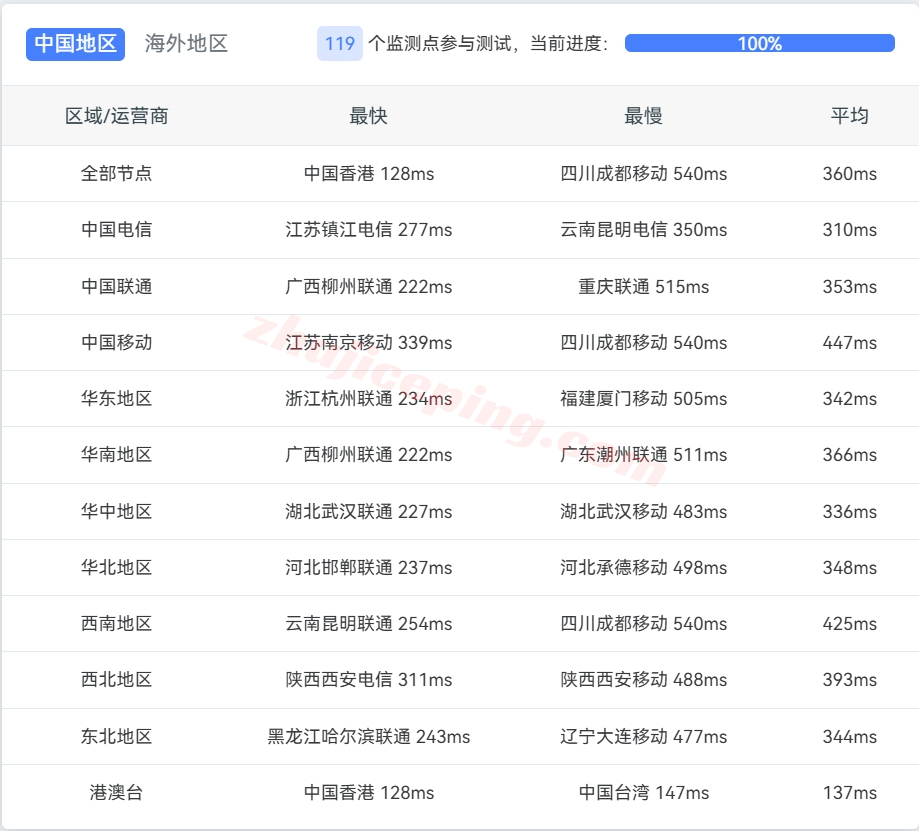Click the 366ms average for 华南地区

point(849,455)
